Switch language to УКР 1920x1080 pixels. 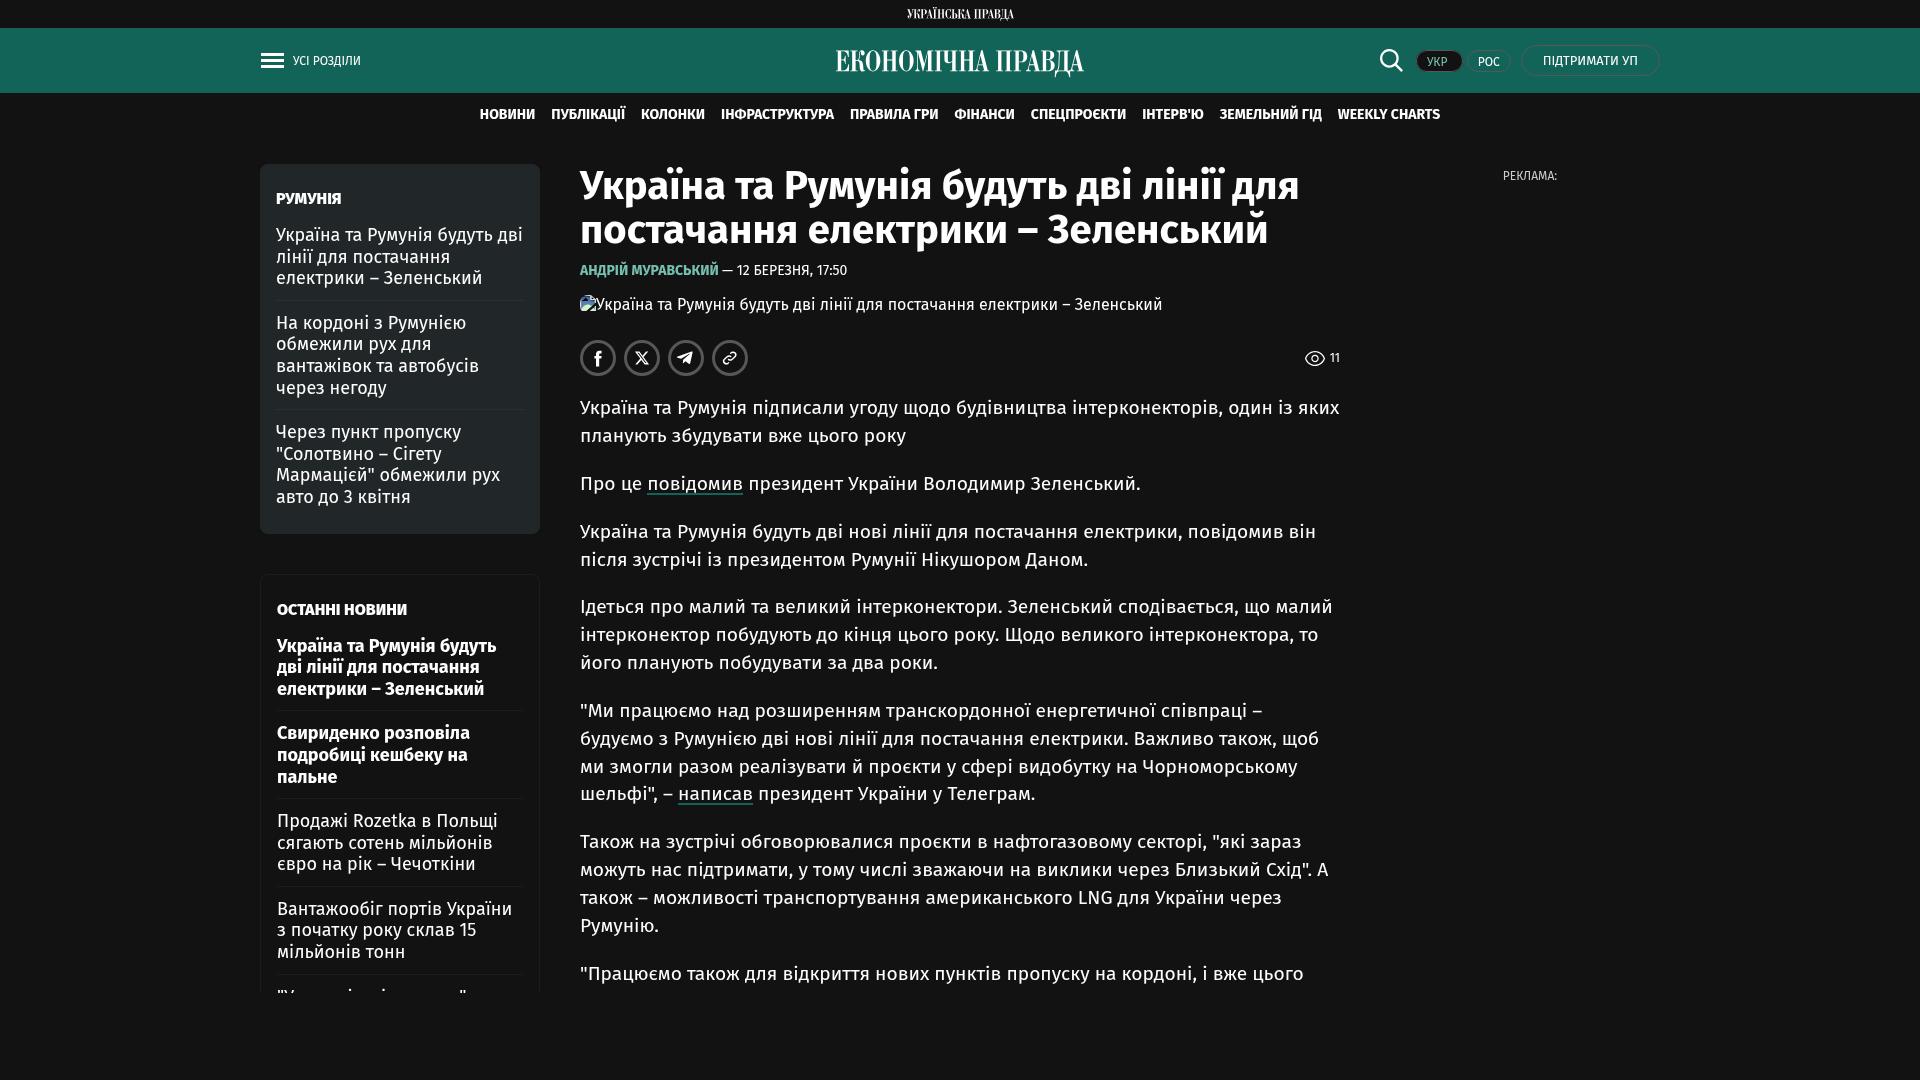(x=1438, y=61)
